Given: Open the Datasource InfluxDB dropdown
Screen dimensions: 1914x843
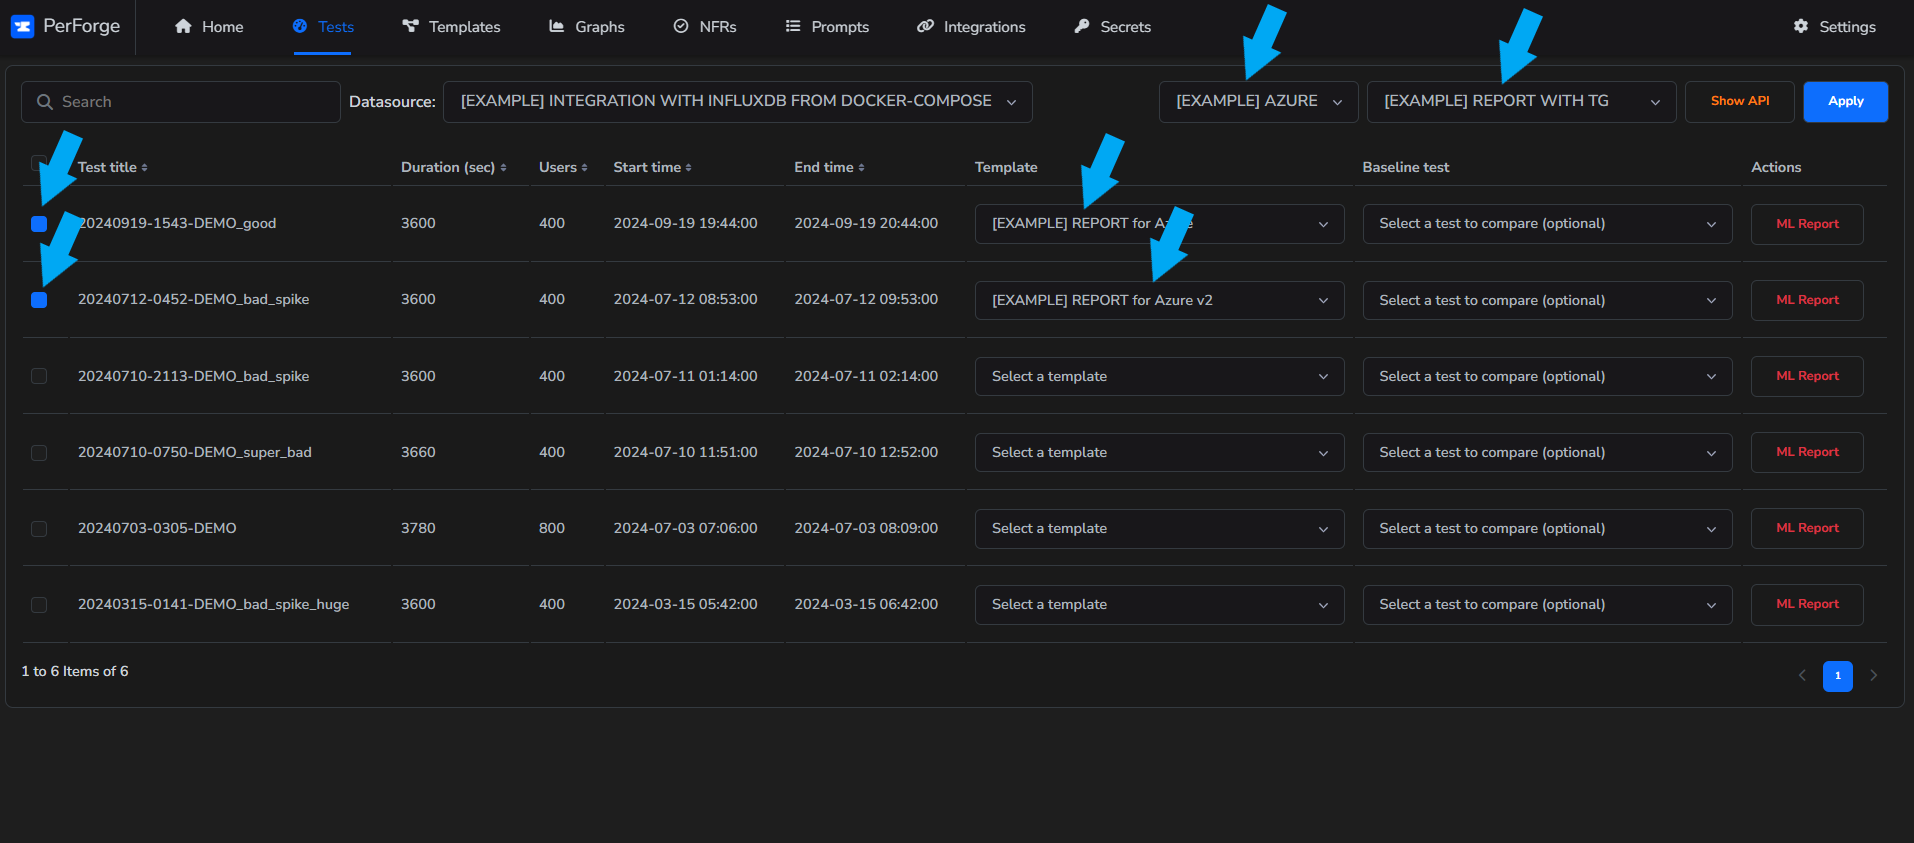Looking at the screenshot, I should (738, 102).
